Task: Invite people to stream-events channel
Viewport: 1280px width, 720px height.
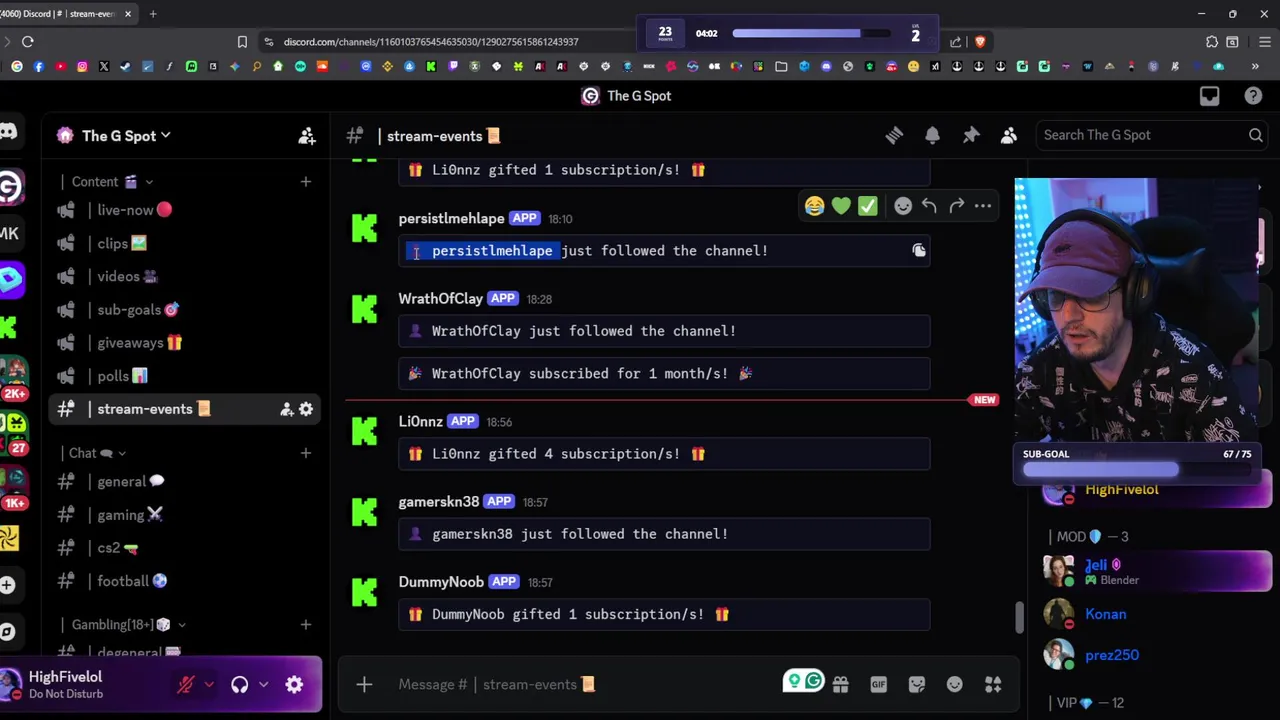Action: 287,409
